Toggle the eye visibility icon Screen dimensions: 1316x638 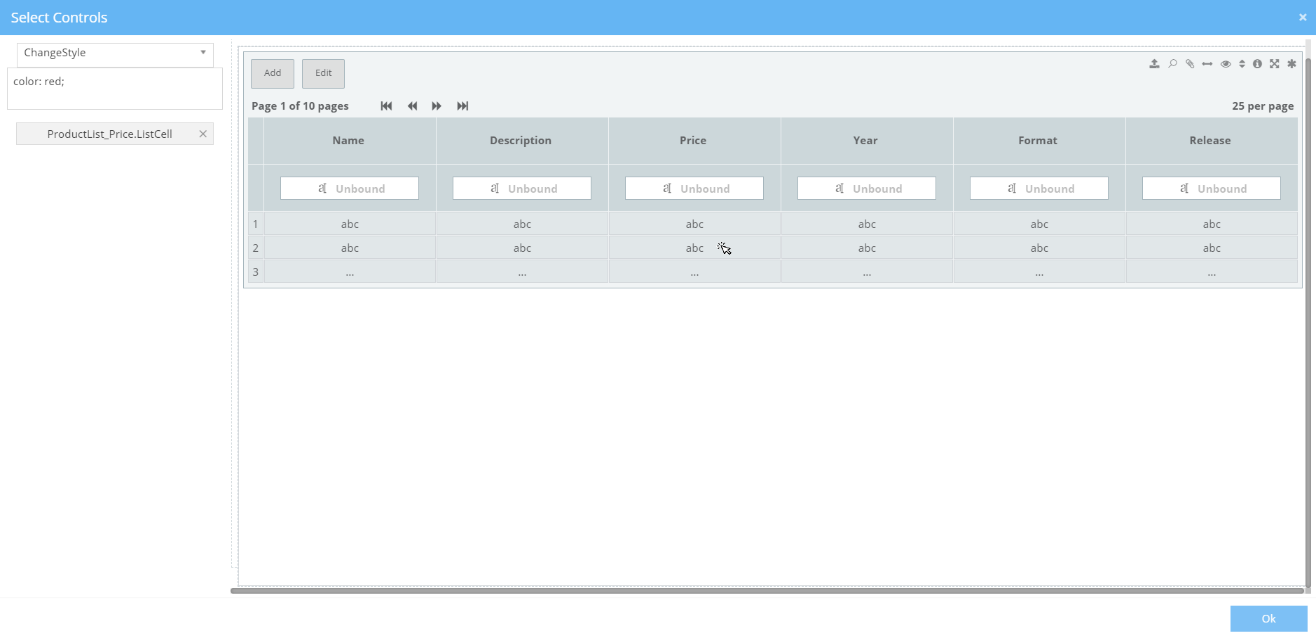(1225, 64)
